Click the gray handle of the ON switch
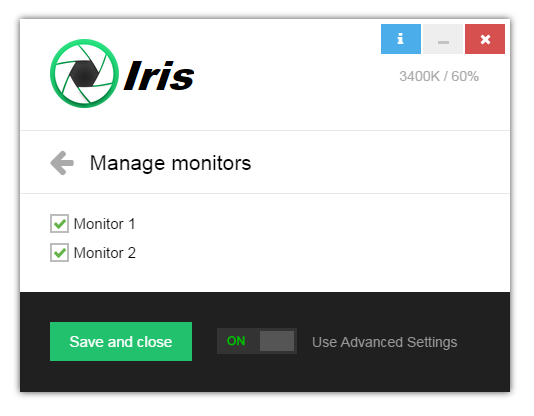The image size is (534, 416). click(277, 341)
